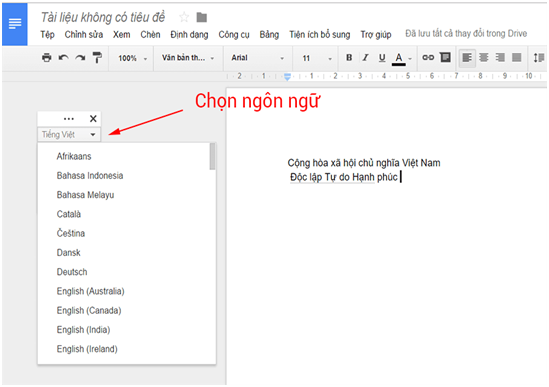Open the Chèn menu
Image resolution: width=549 pixels, height=387 pixels.
(150, 35)
